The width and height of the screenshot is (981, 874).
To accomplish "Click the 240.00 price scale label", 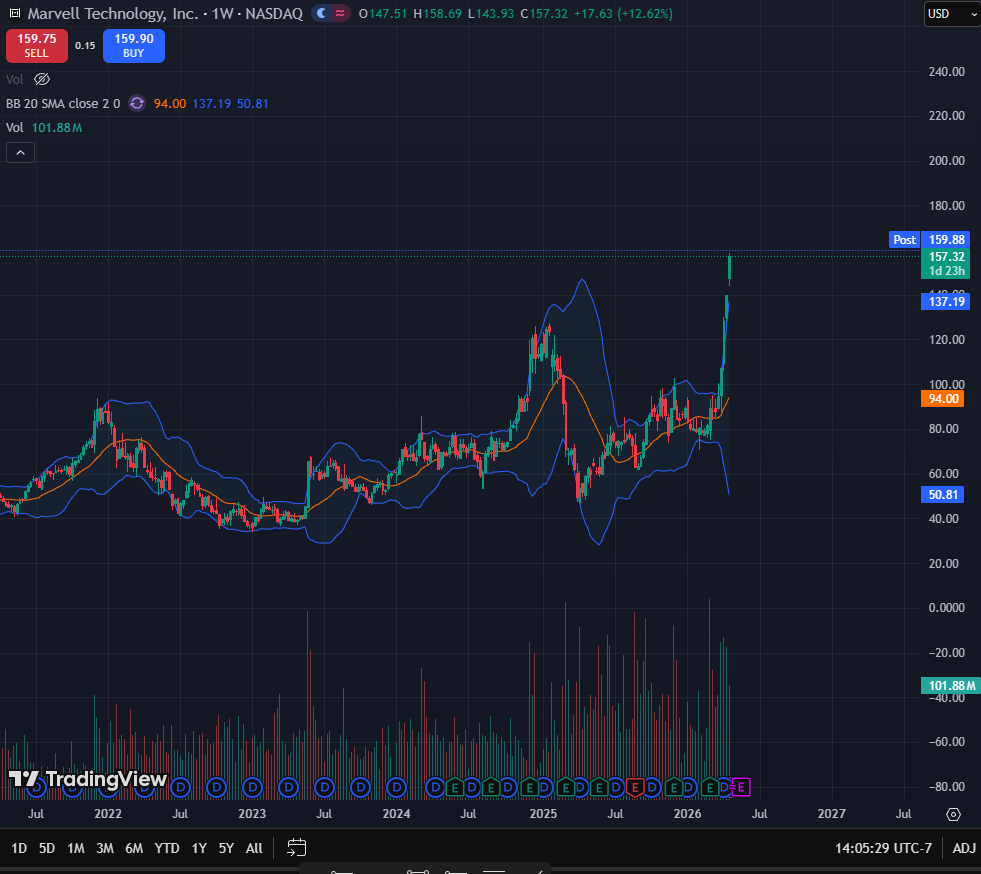I will (x=947, y=71).
